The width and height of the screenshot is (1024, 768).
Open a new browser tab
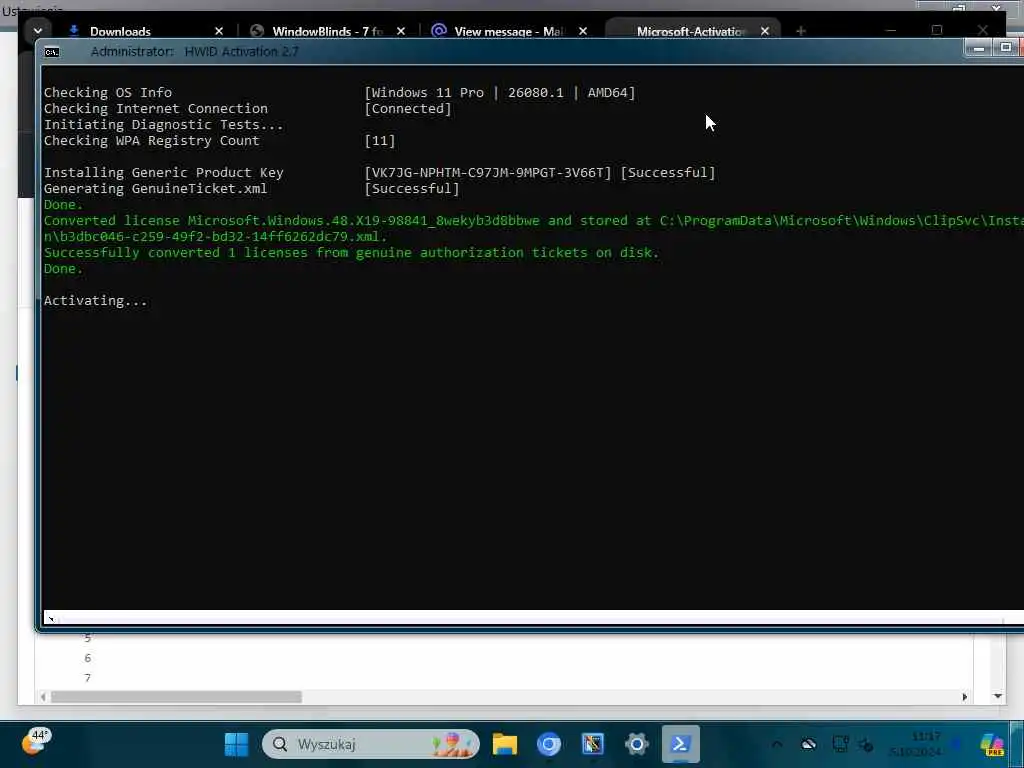tap(801, 31)
